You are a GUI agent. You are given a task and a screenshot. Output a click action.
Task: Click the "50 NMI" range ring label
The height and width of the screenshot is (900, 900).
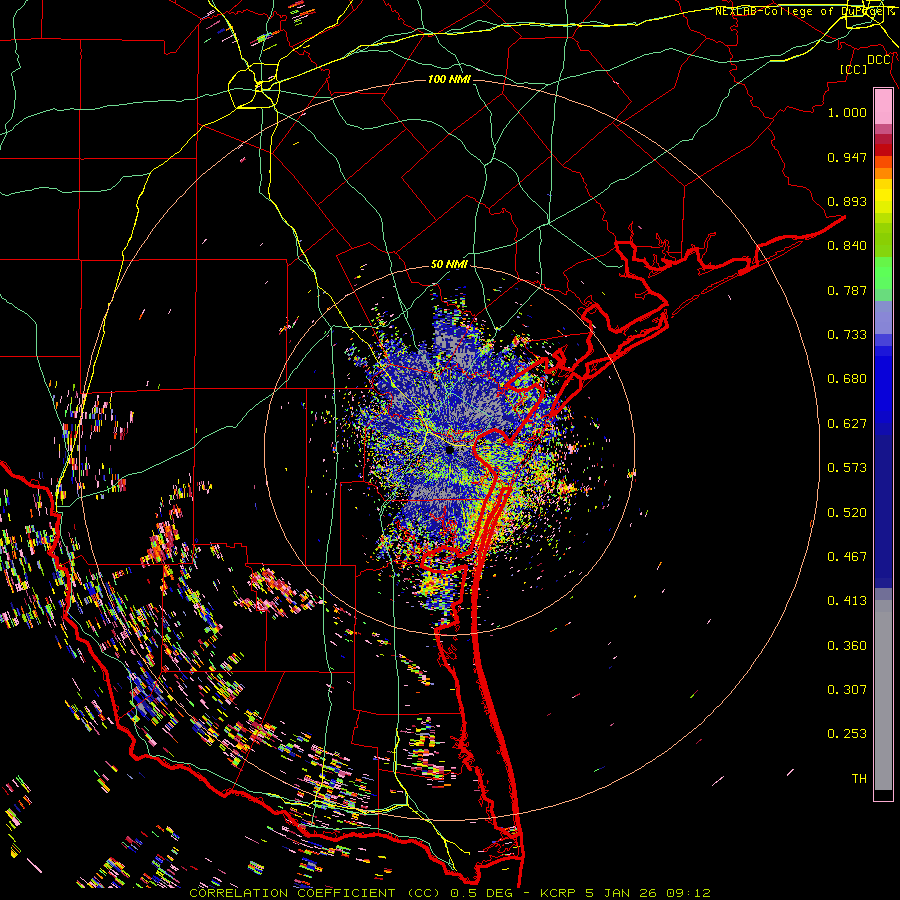click(449, 264)
